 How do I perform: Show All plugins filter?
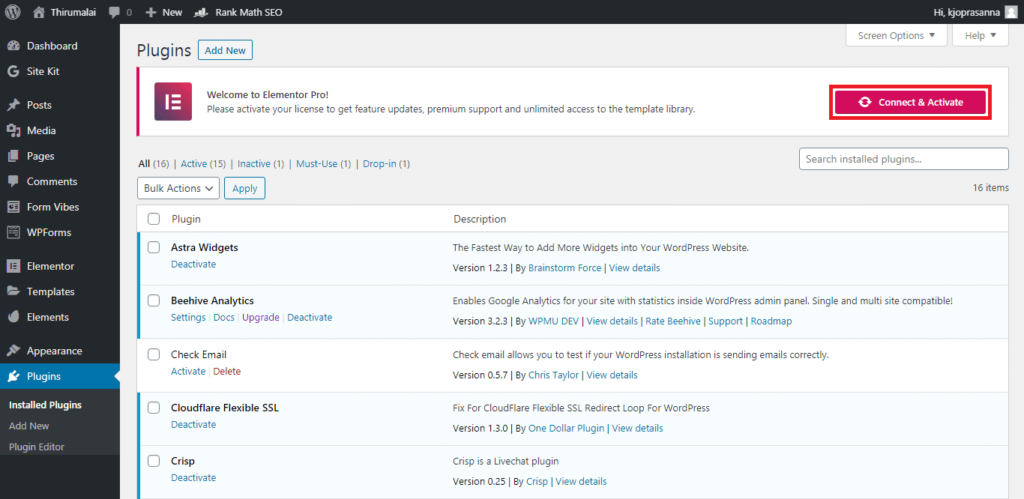(144, 163)
